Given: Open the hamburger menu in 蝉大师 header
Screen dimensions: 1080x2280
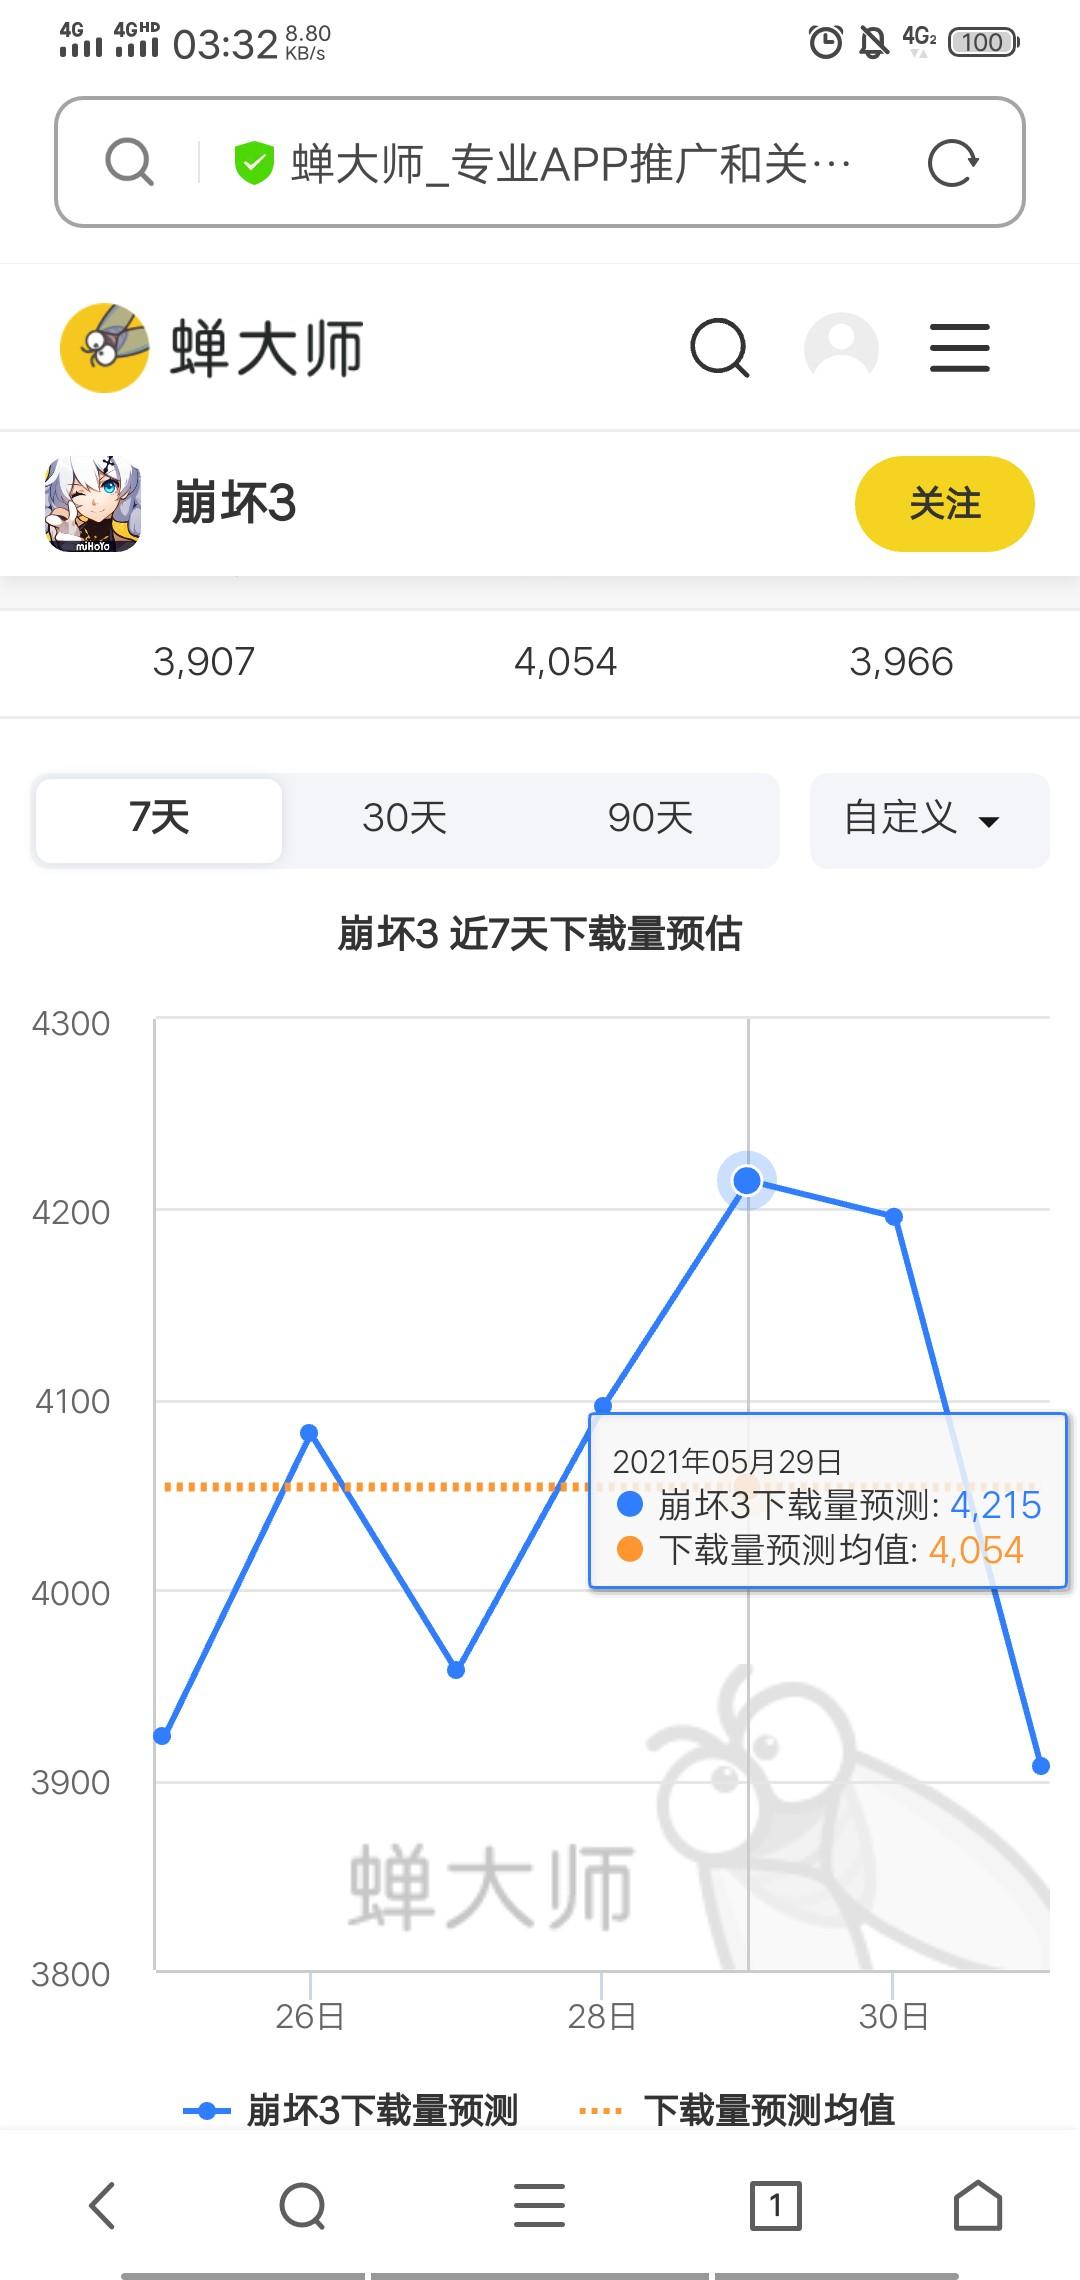Looking at the screenshot, I should 960,348.
